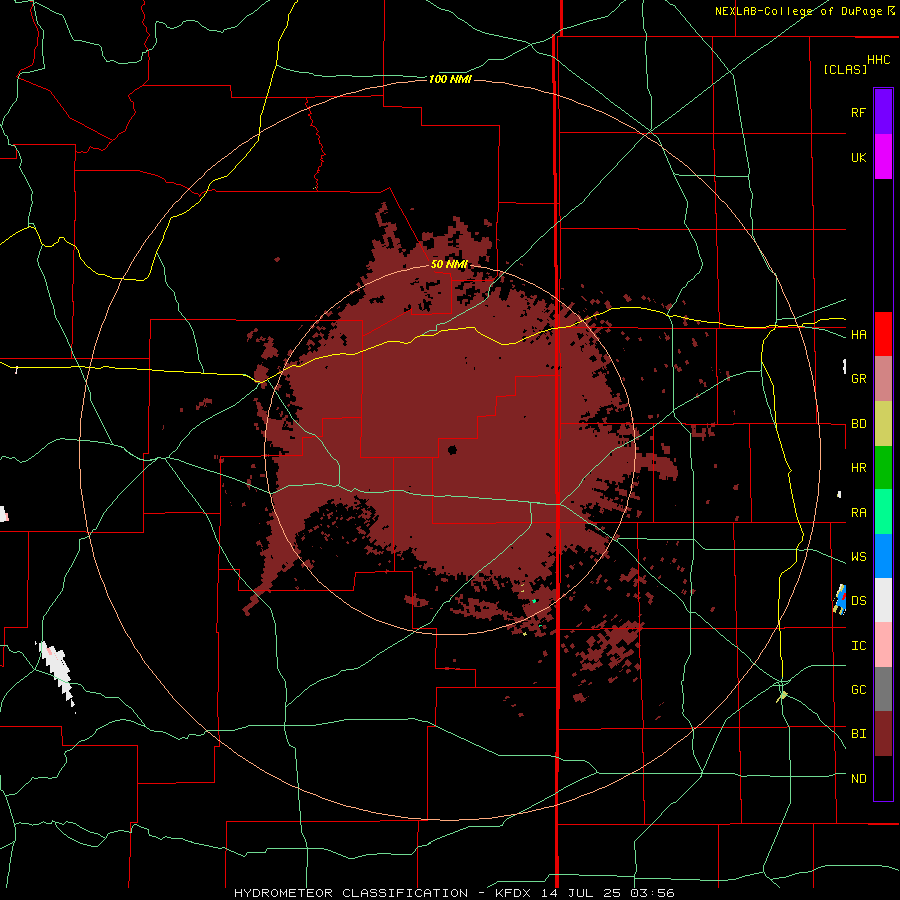The image size is (900, 900).
Task: Click the WS legend label
Action: point(859,557)
